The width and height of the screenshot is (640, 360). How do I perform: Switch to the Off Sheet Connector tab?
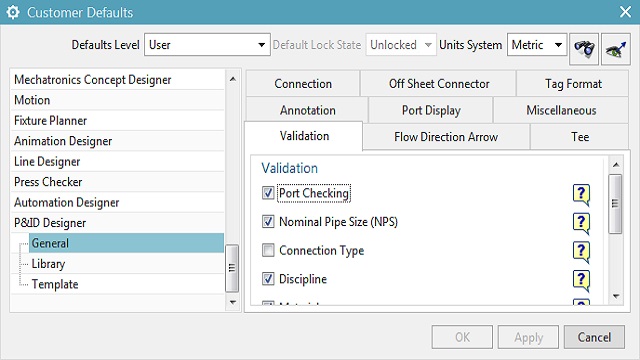[439, 84]
